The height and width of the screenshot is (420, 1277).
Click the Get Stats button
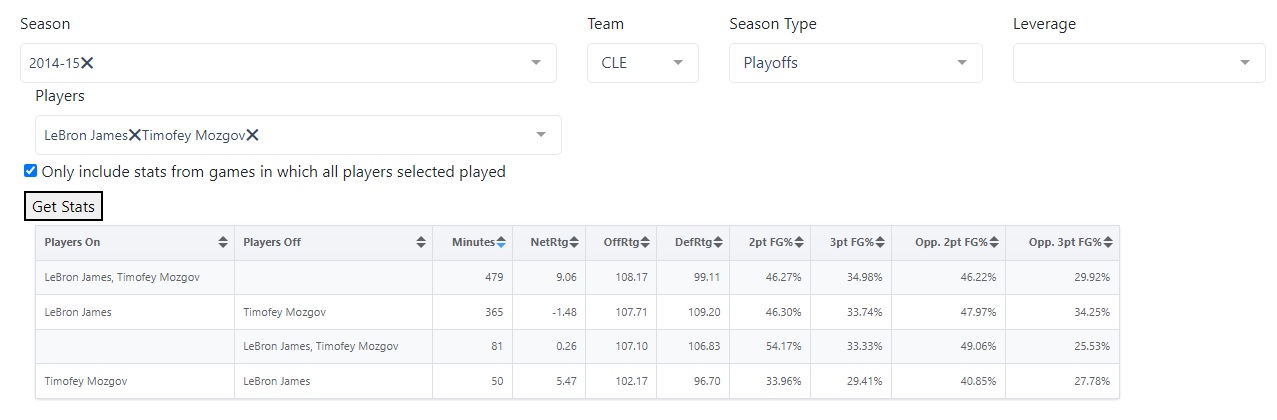(64, 207)
